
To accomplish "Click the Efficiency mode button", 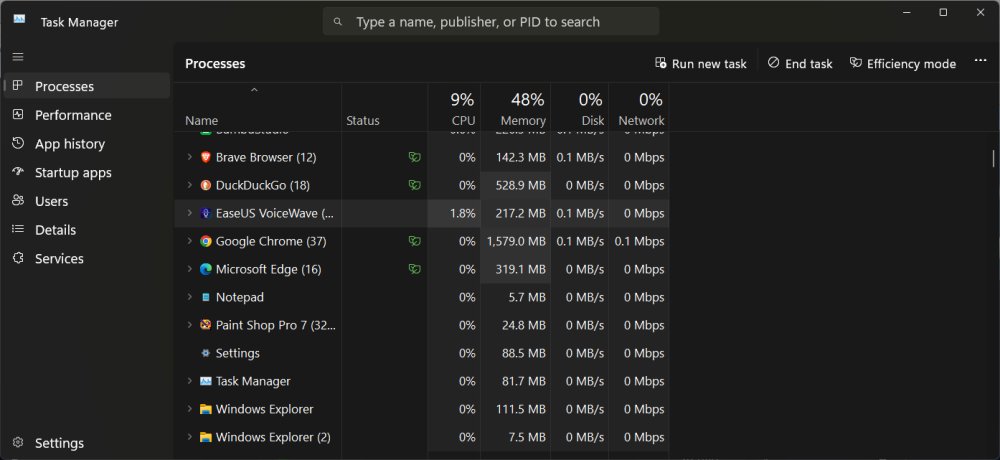I will click(x=902, y=63).
